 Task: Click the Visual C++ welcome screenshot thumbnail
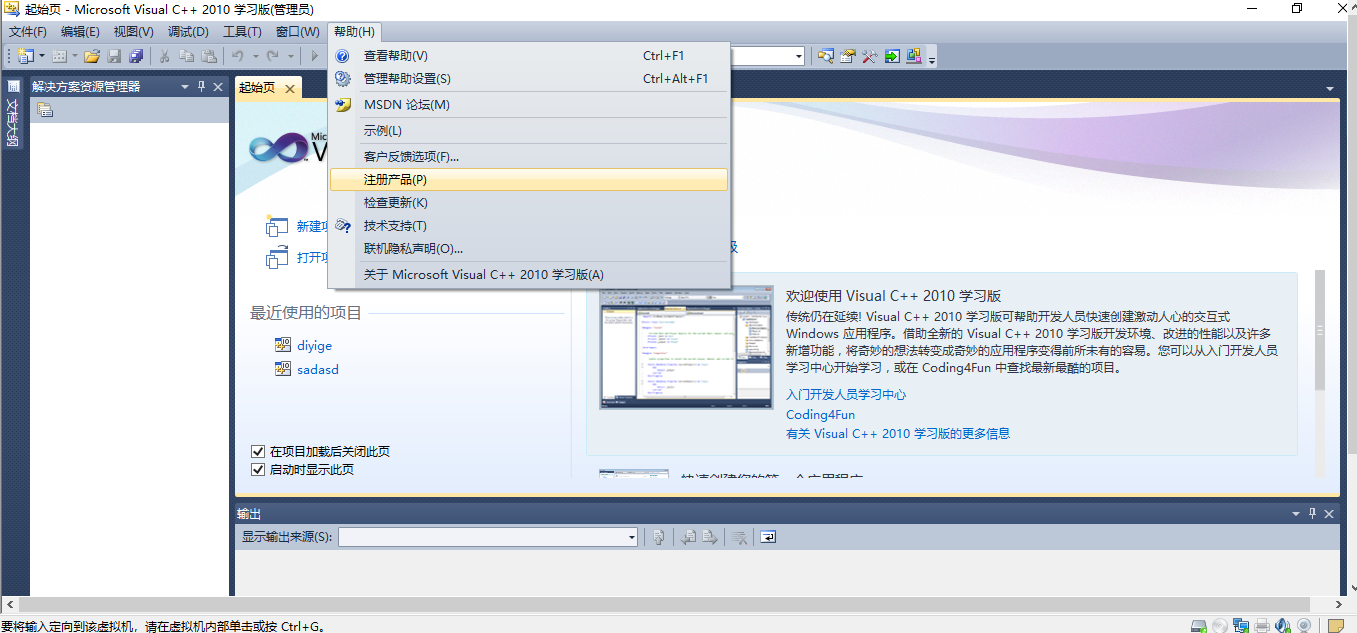point(686,347)
